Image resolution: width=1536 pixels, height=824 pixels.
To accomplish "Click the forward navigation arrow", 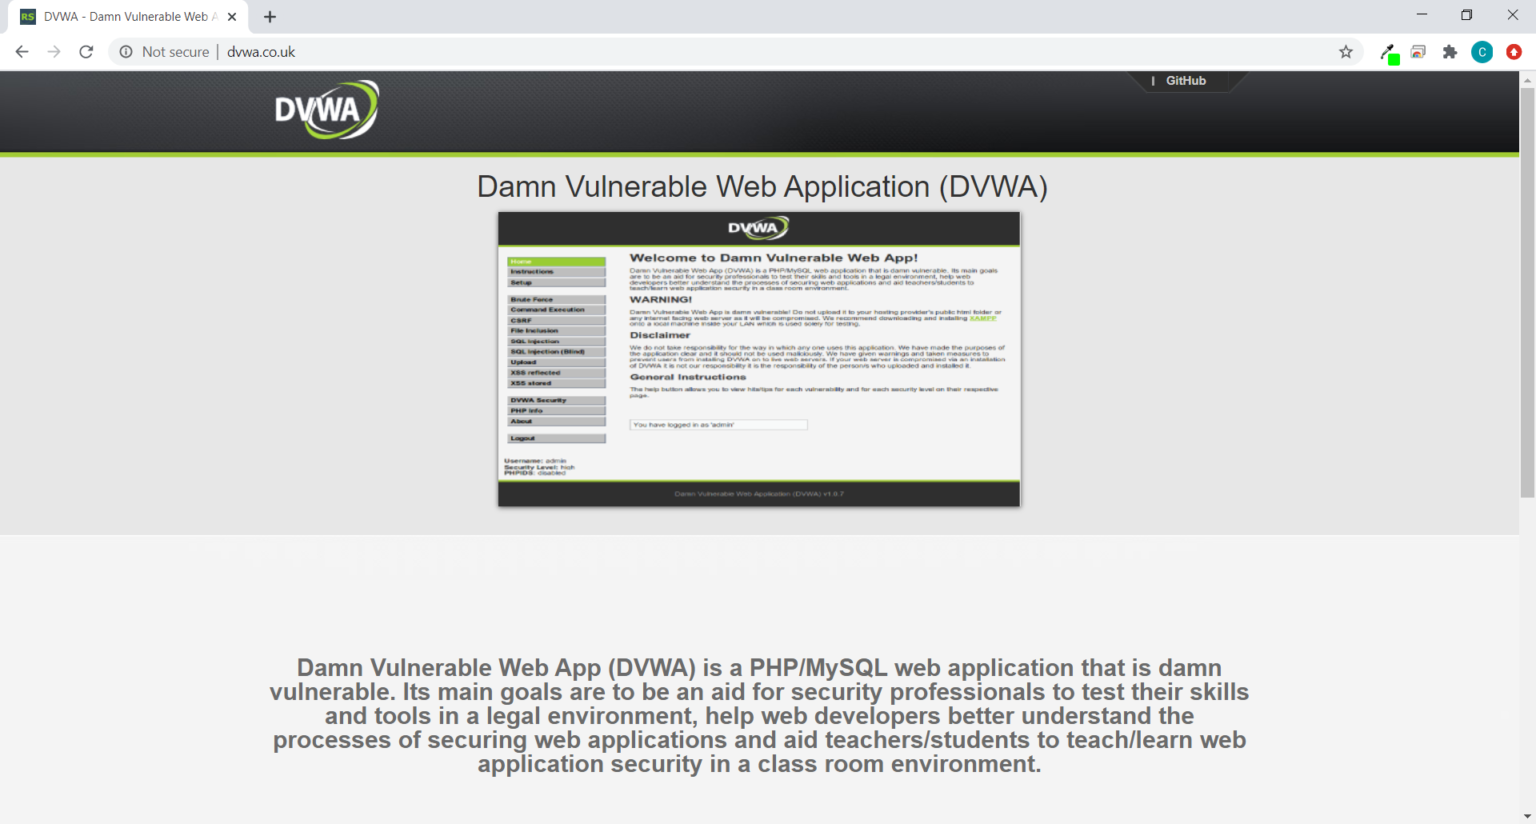I will [53, 51].
